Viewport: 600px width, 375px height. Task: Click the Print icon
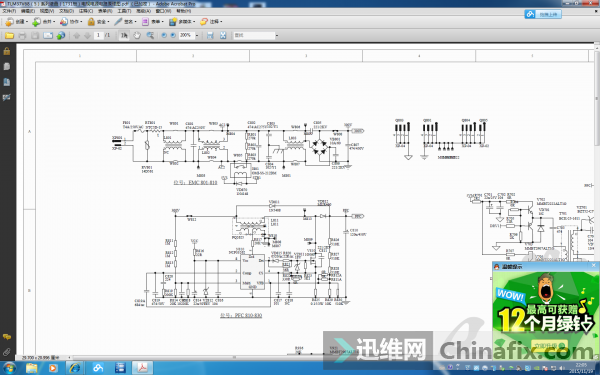click(22, 36)
